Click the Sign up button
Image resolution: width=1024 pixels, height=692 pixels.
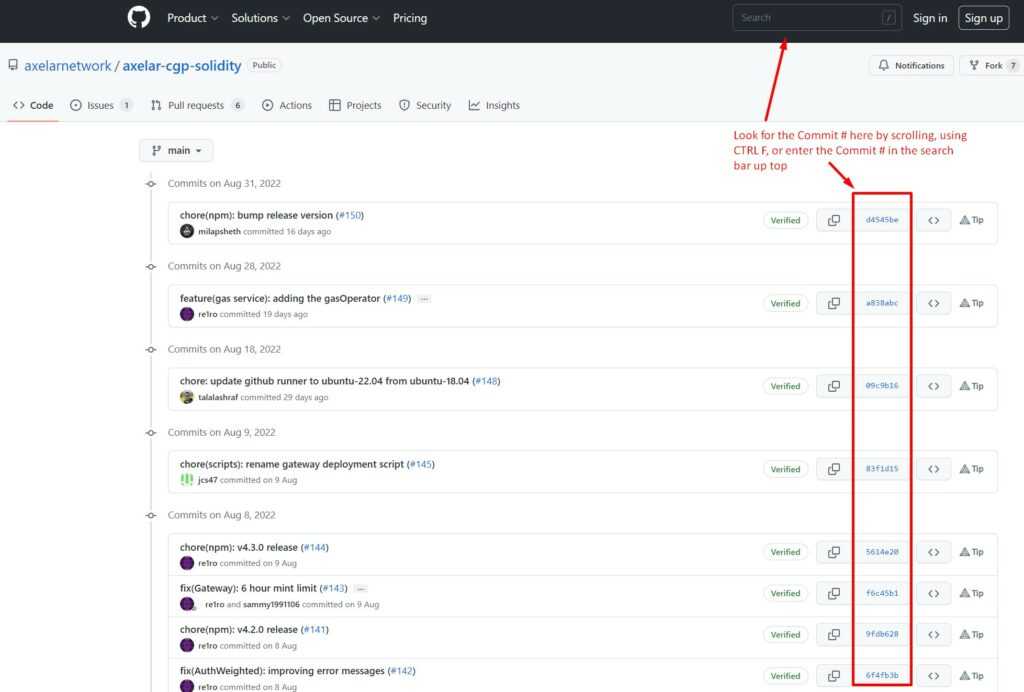[x=983, y=17]
